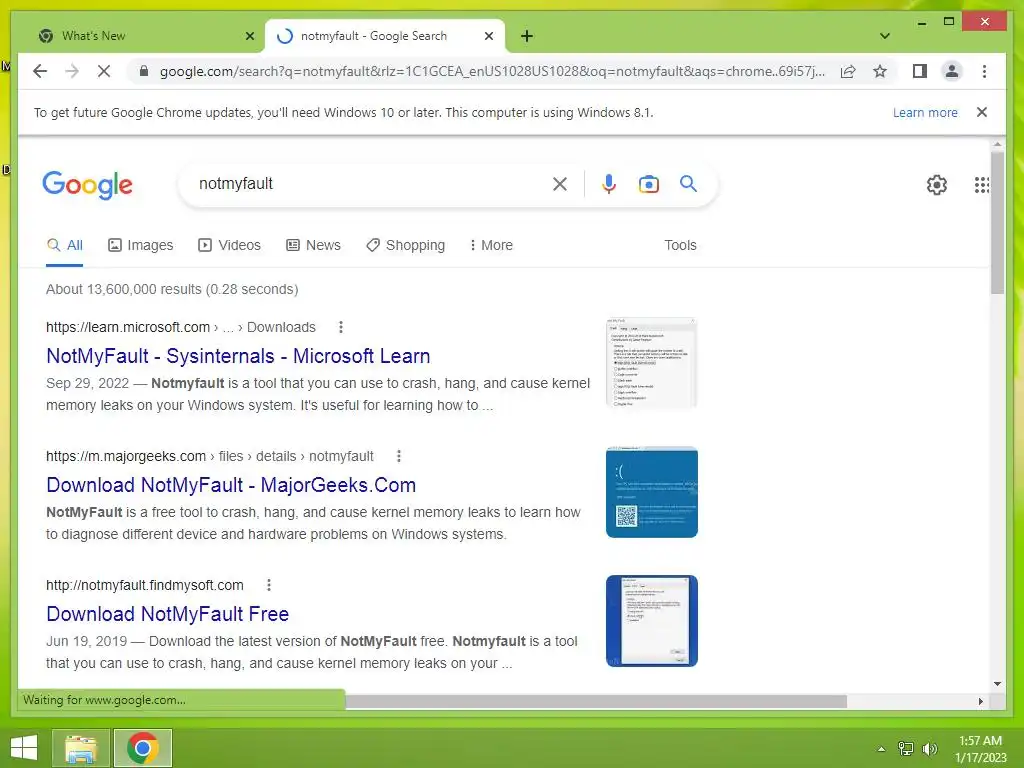This screenshot has height=768, width=1024.
Task: Open more options for MajorGeeks result
Action: (399, 456)
